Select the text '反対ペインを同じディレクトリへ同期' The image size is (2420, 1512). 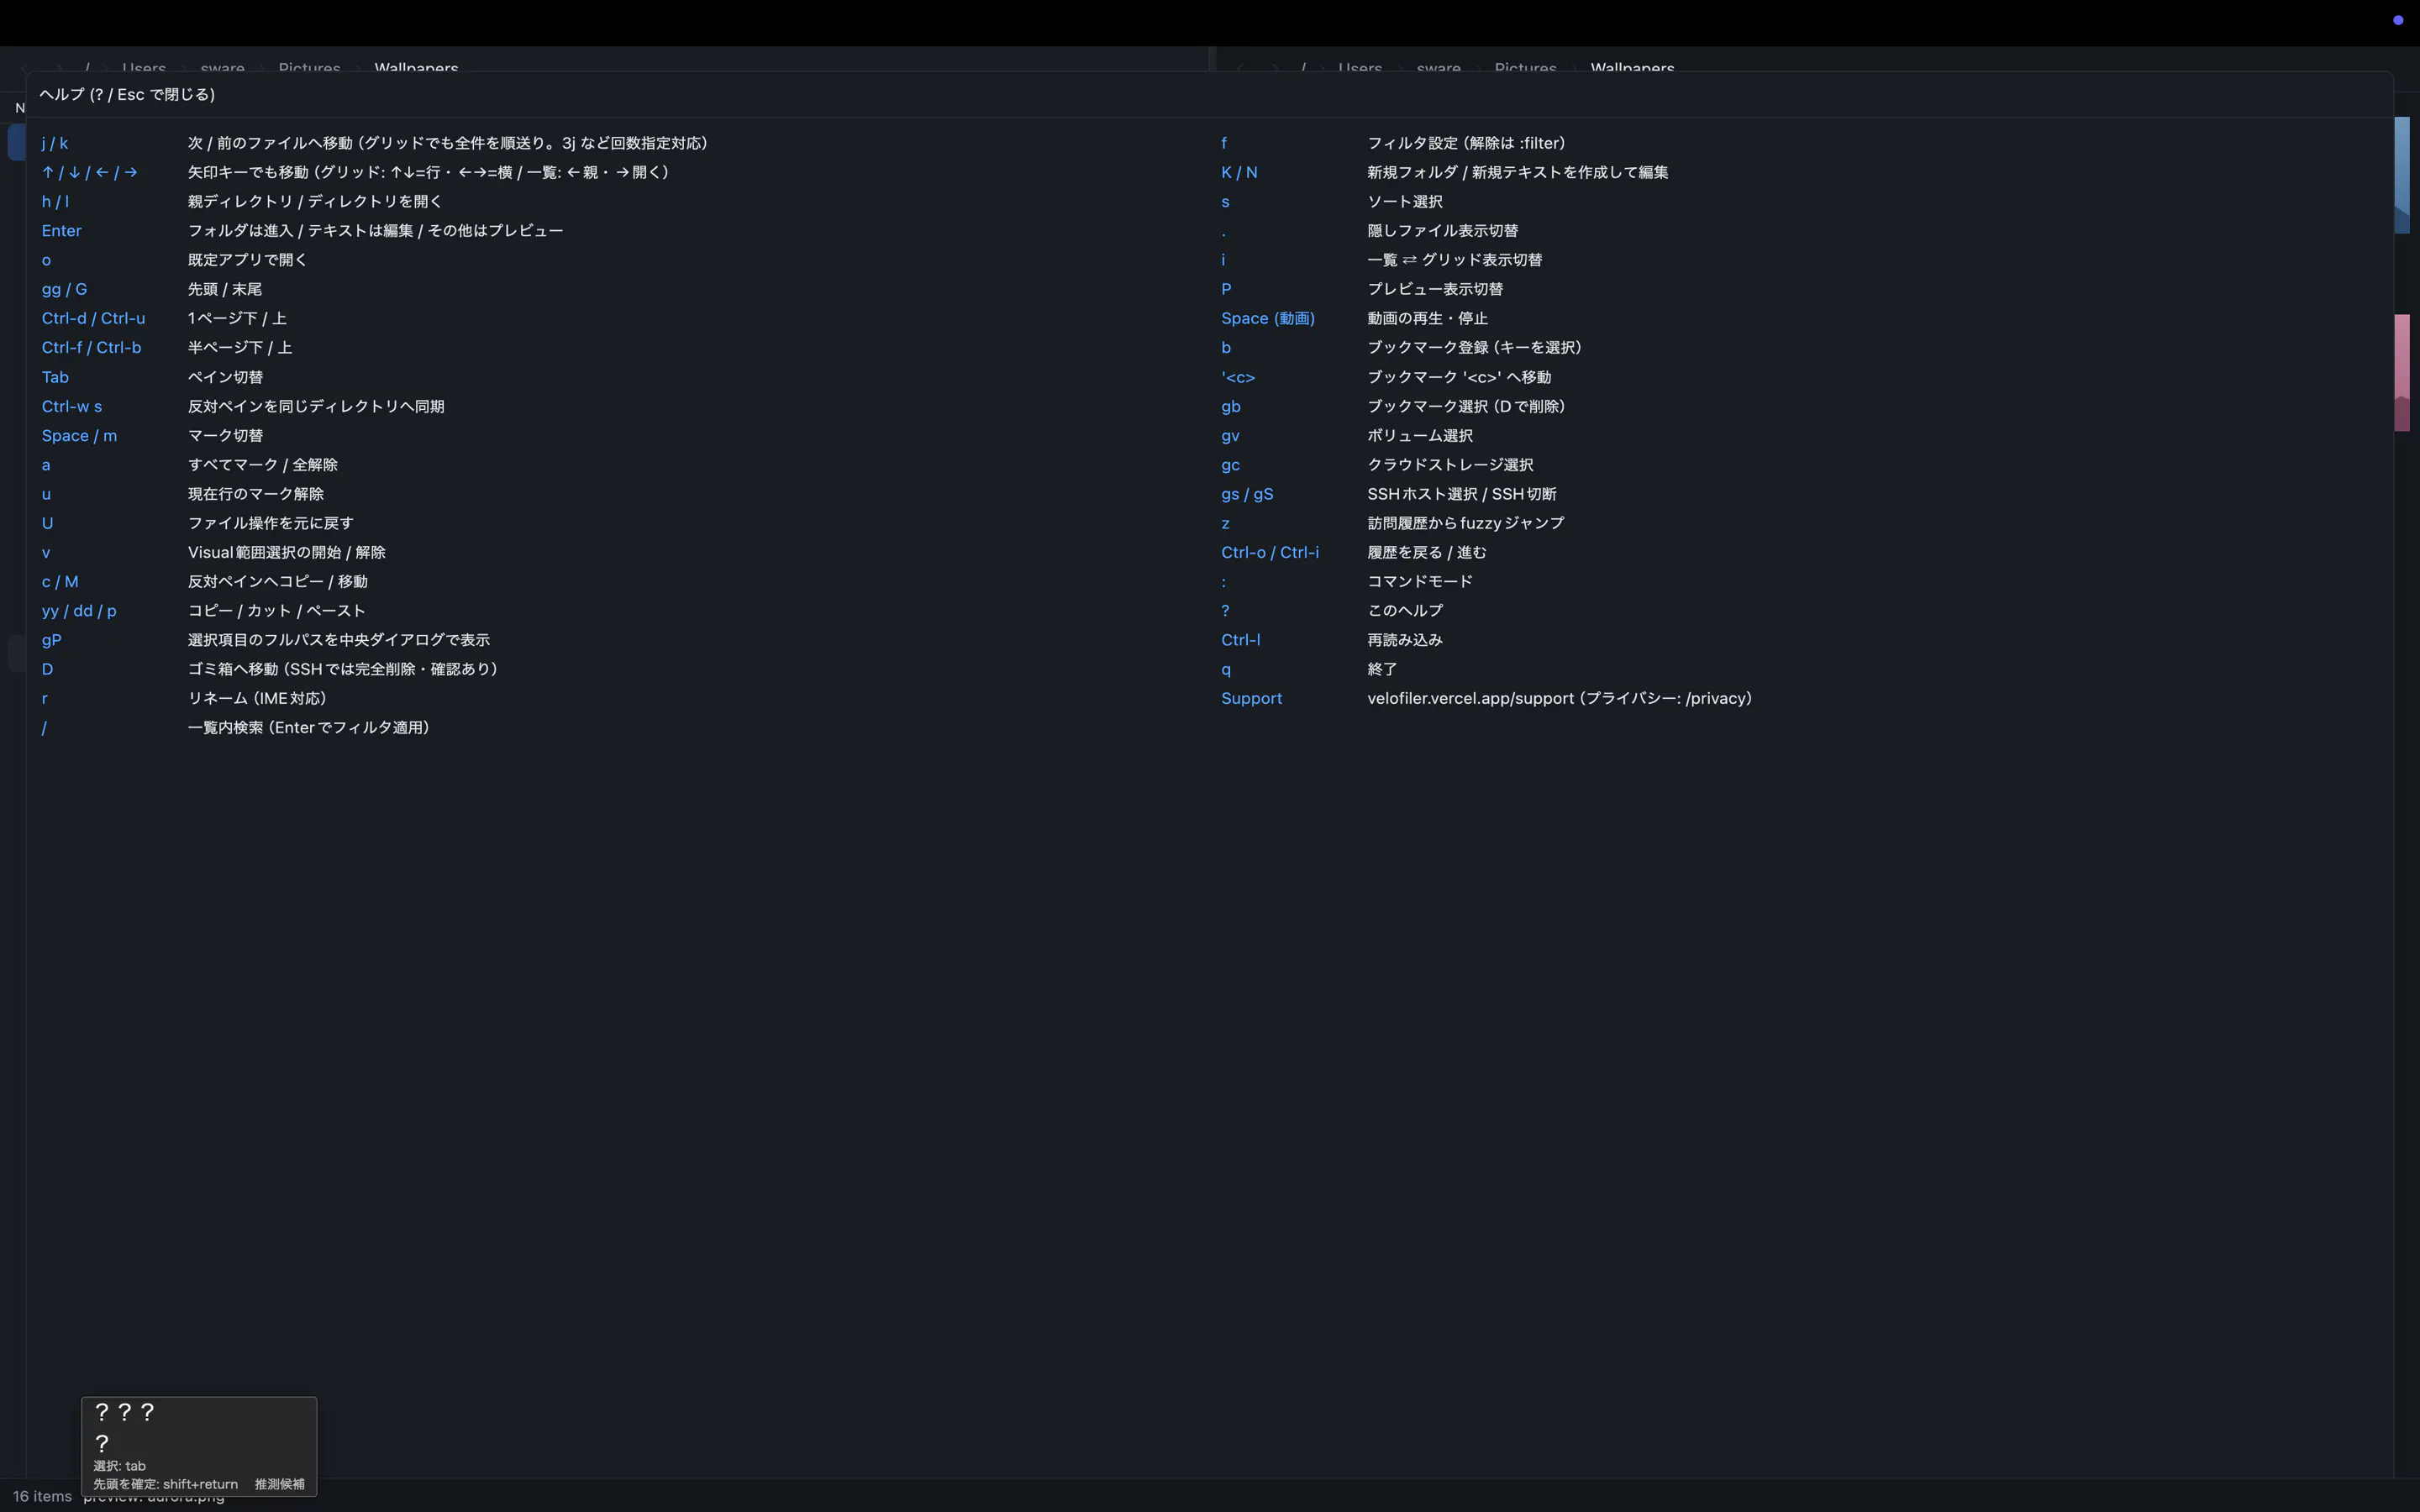pos(316,406)
